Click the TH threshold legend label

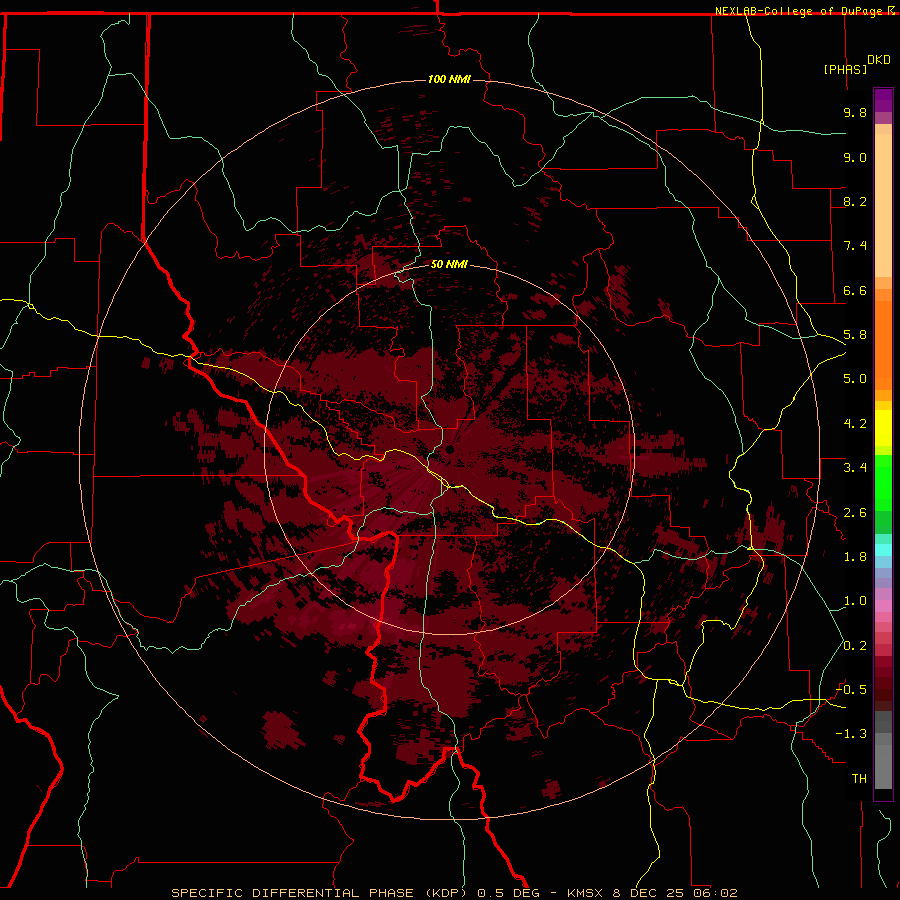(859, 779)
